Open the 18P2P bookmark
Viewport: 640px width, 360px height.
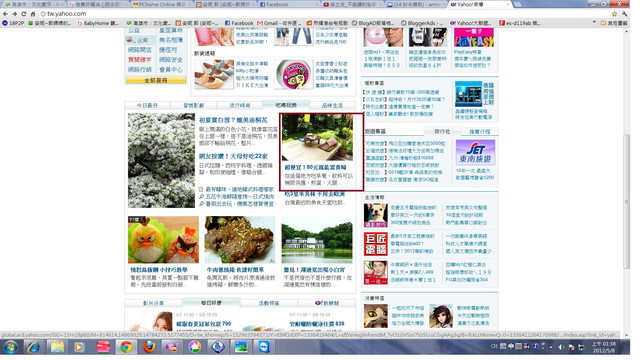pos(13,23)
